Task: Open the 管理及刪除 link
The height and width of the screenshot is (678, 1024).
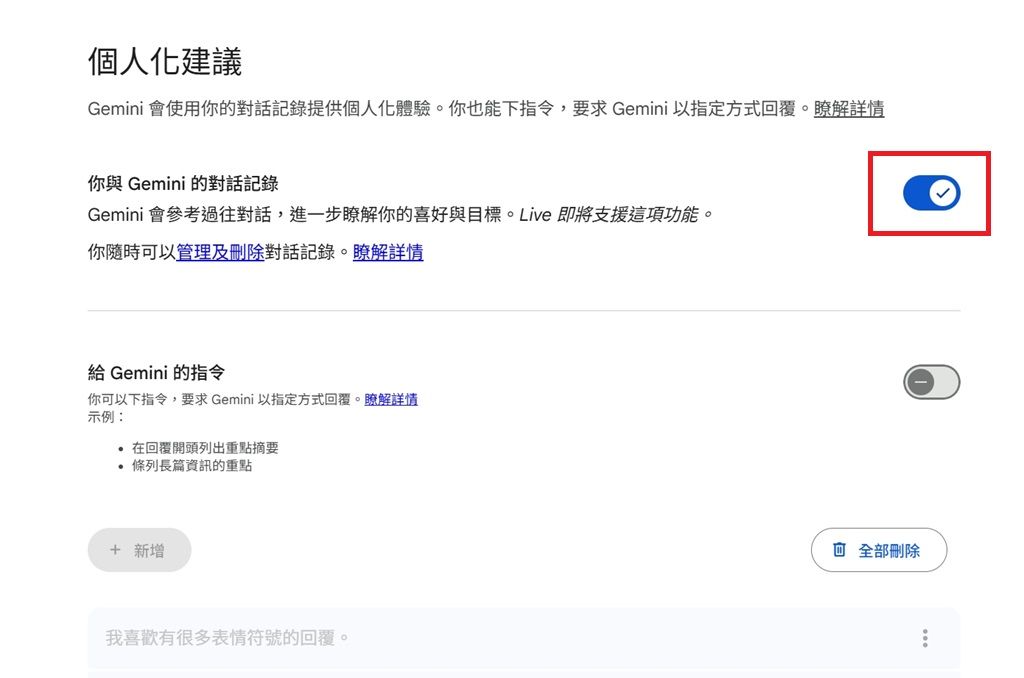Action: click(x=220, y=252)
